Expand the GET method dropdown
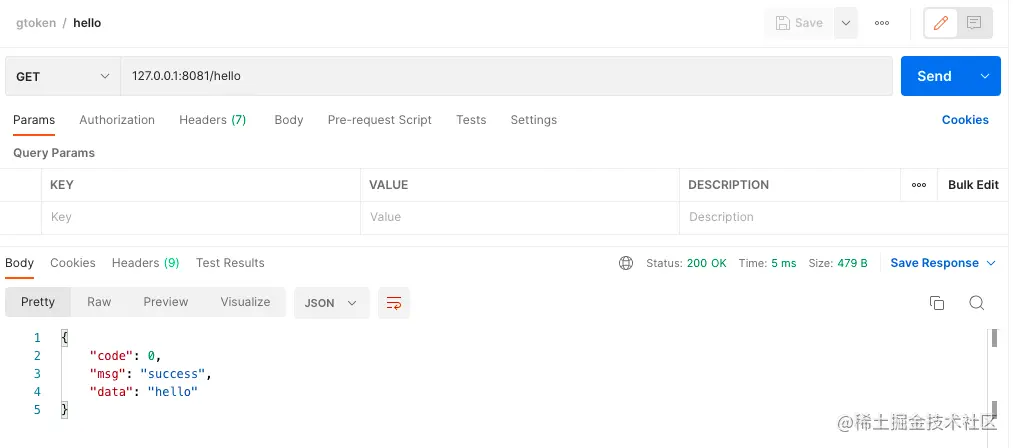Viewport: 1013px width, 448px height. coord(63,76)
